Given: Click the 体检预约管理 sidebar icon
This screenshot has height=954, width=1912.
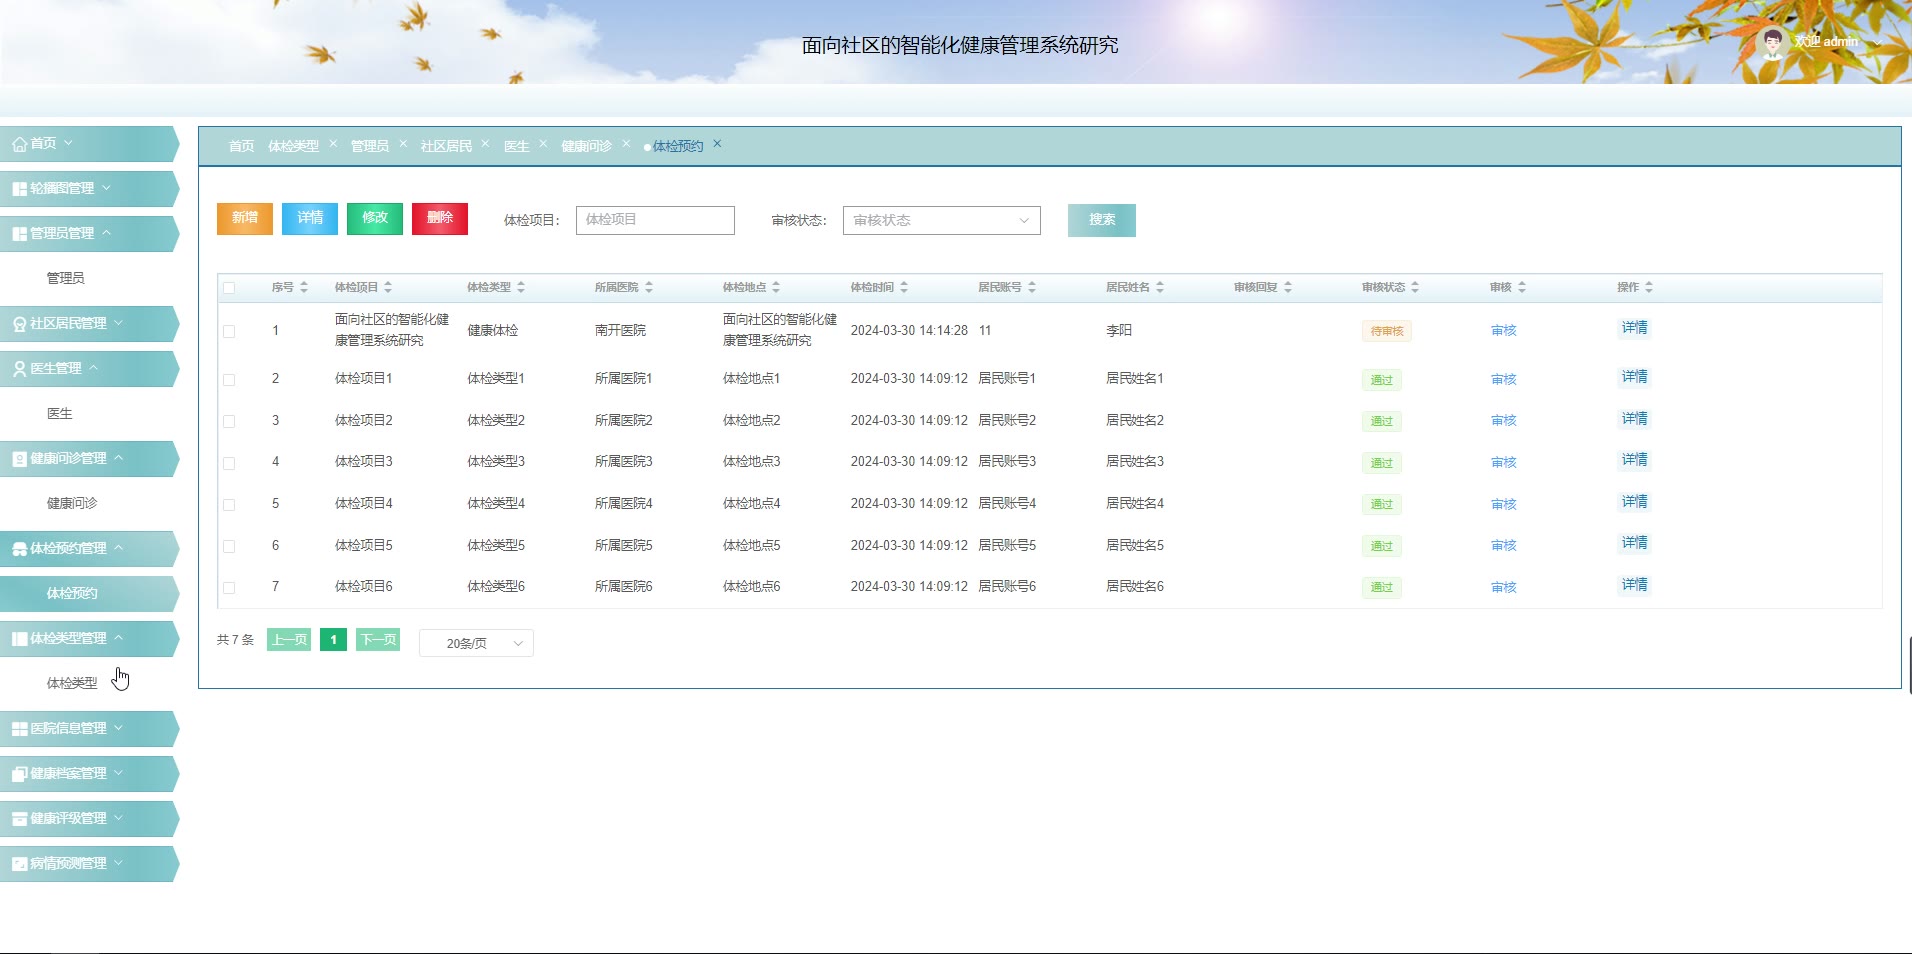Looking at the screenshot, I should coord(19,549).
